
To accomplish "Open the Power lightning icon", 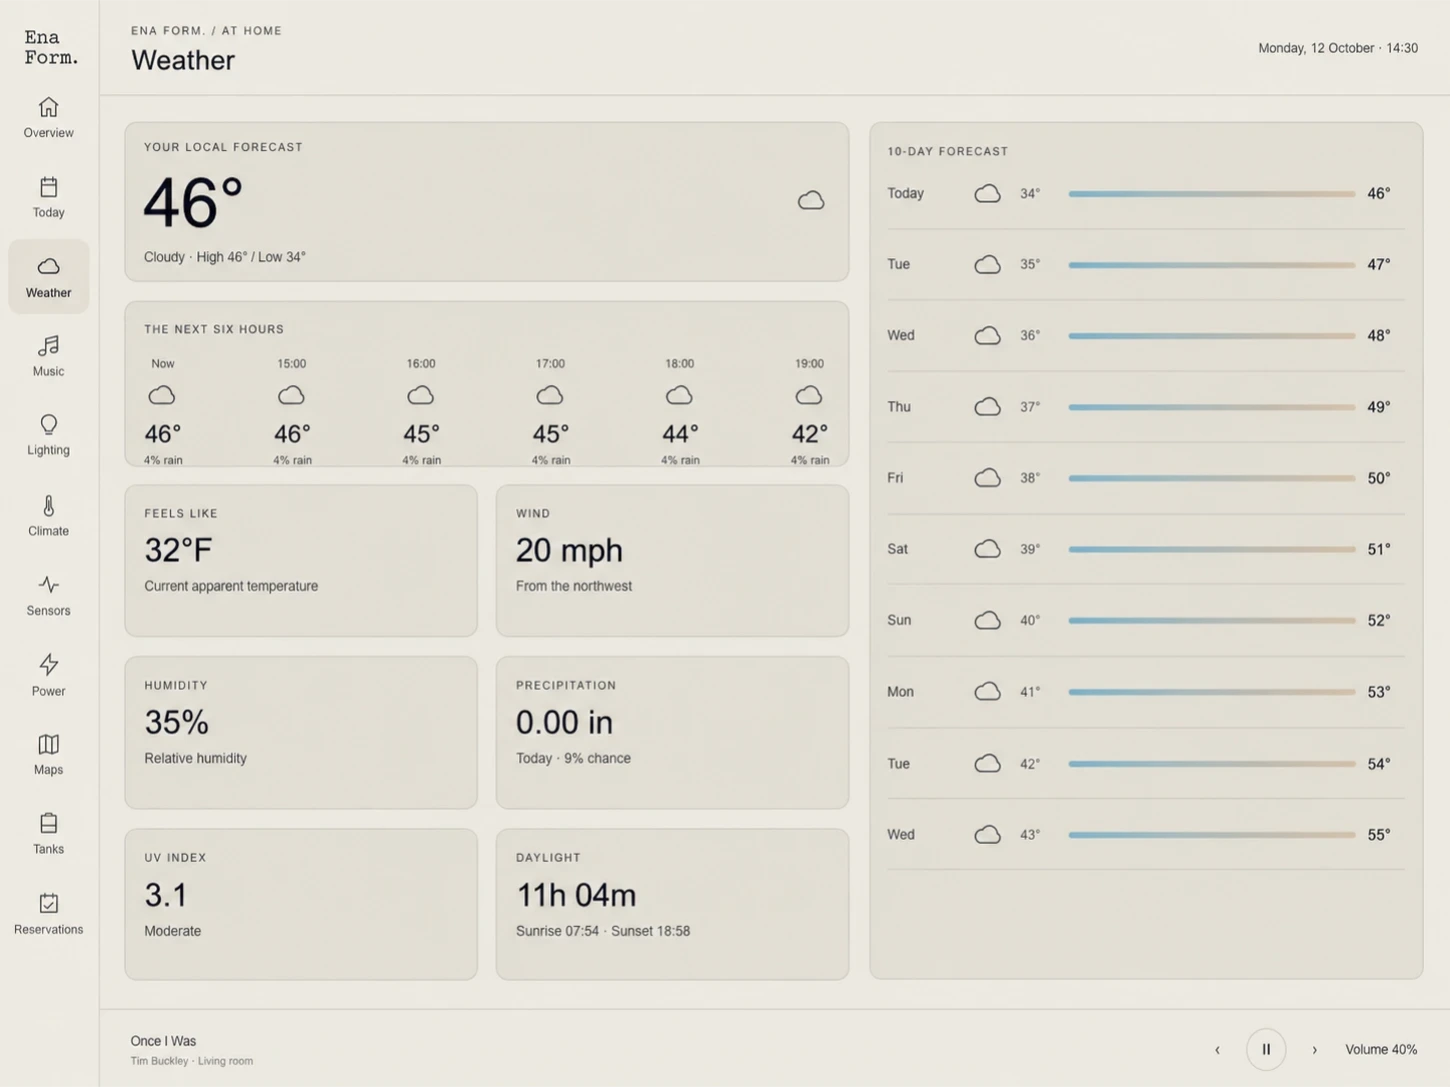I will [x=48, y=665].
